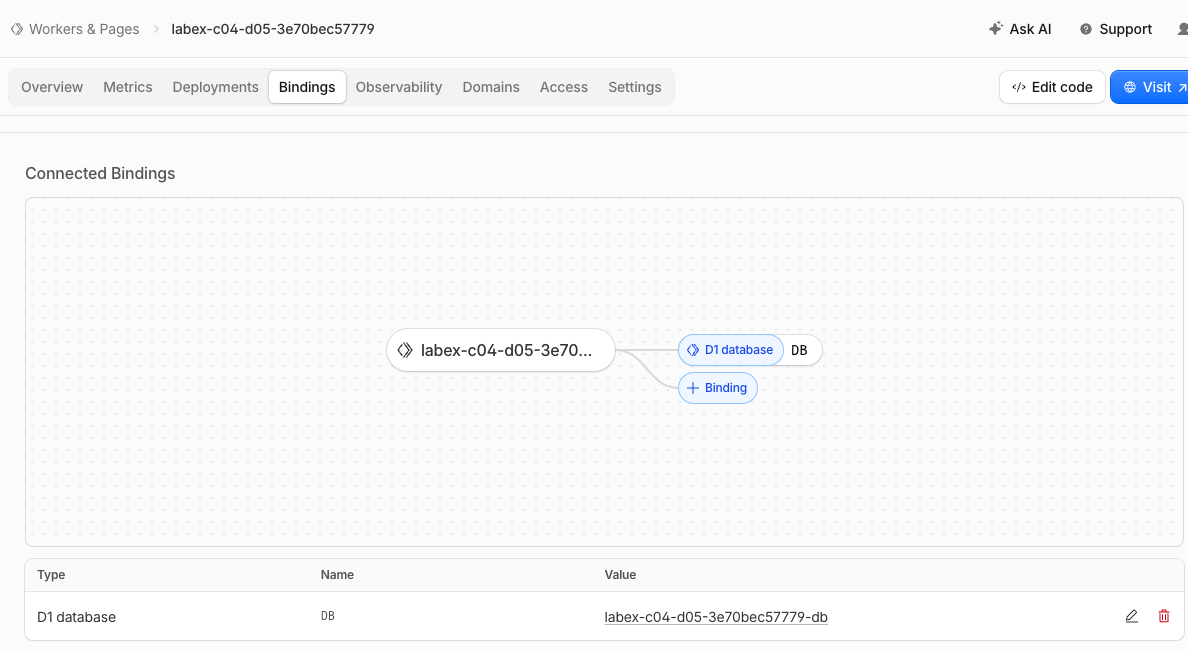Image resolution: width=1188 pixels, height=650 pixels.
Task: Open the Access tab
Action: [564, 87]
